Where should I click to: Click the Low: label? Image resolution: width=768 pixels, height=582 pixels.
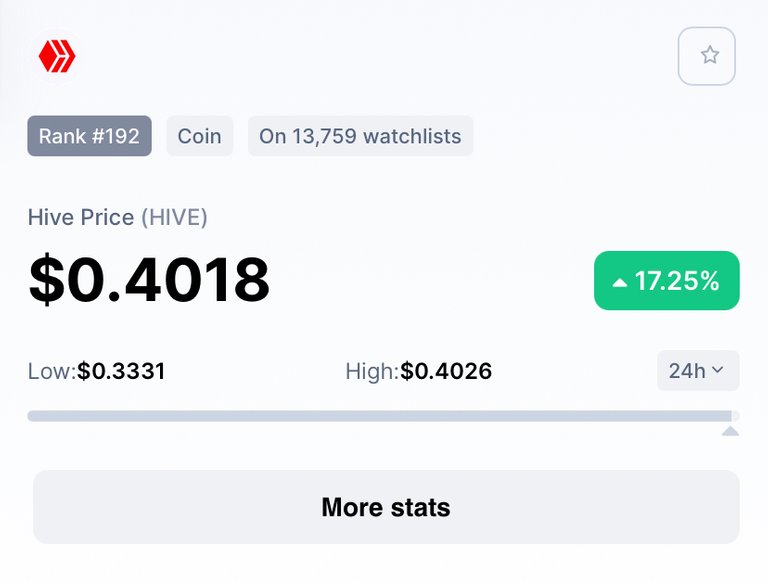(52, 371)
